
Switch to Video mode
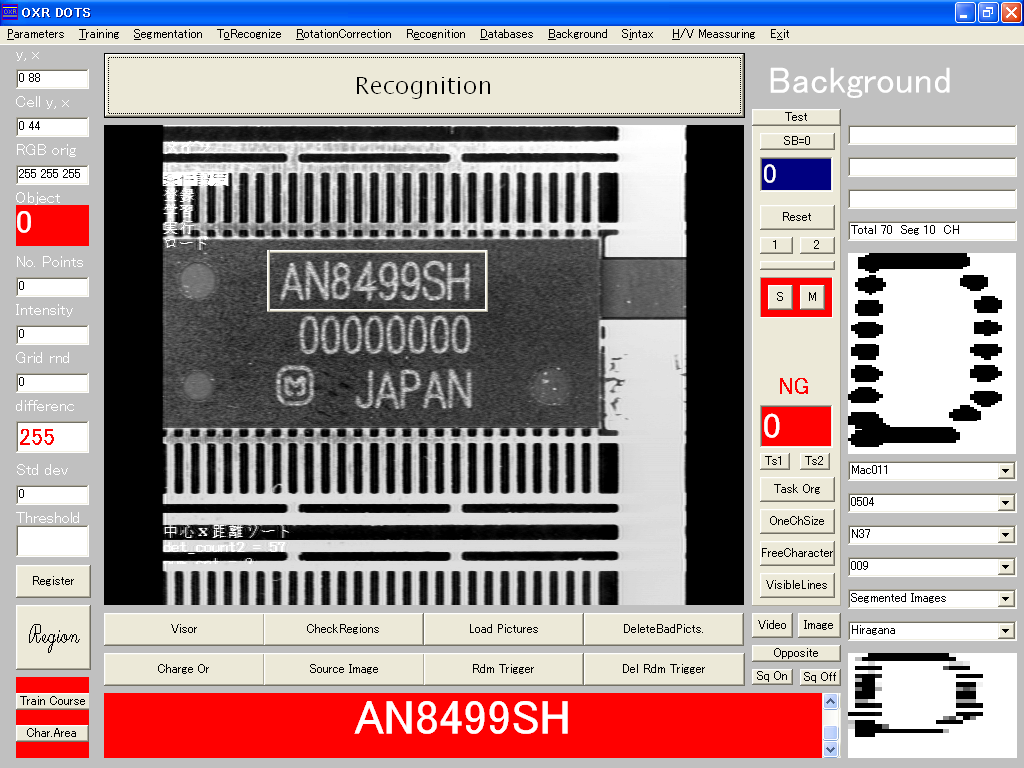coord(772,625)
